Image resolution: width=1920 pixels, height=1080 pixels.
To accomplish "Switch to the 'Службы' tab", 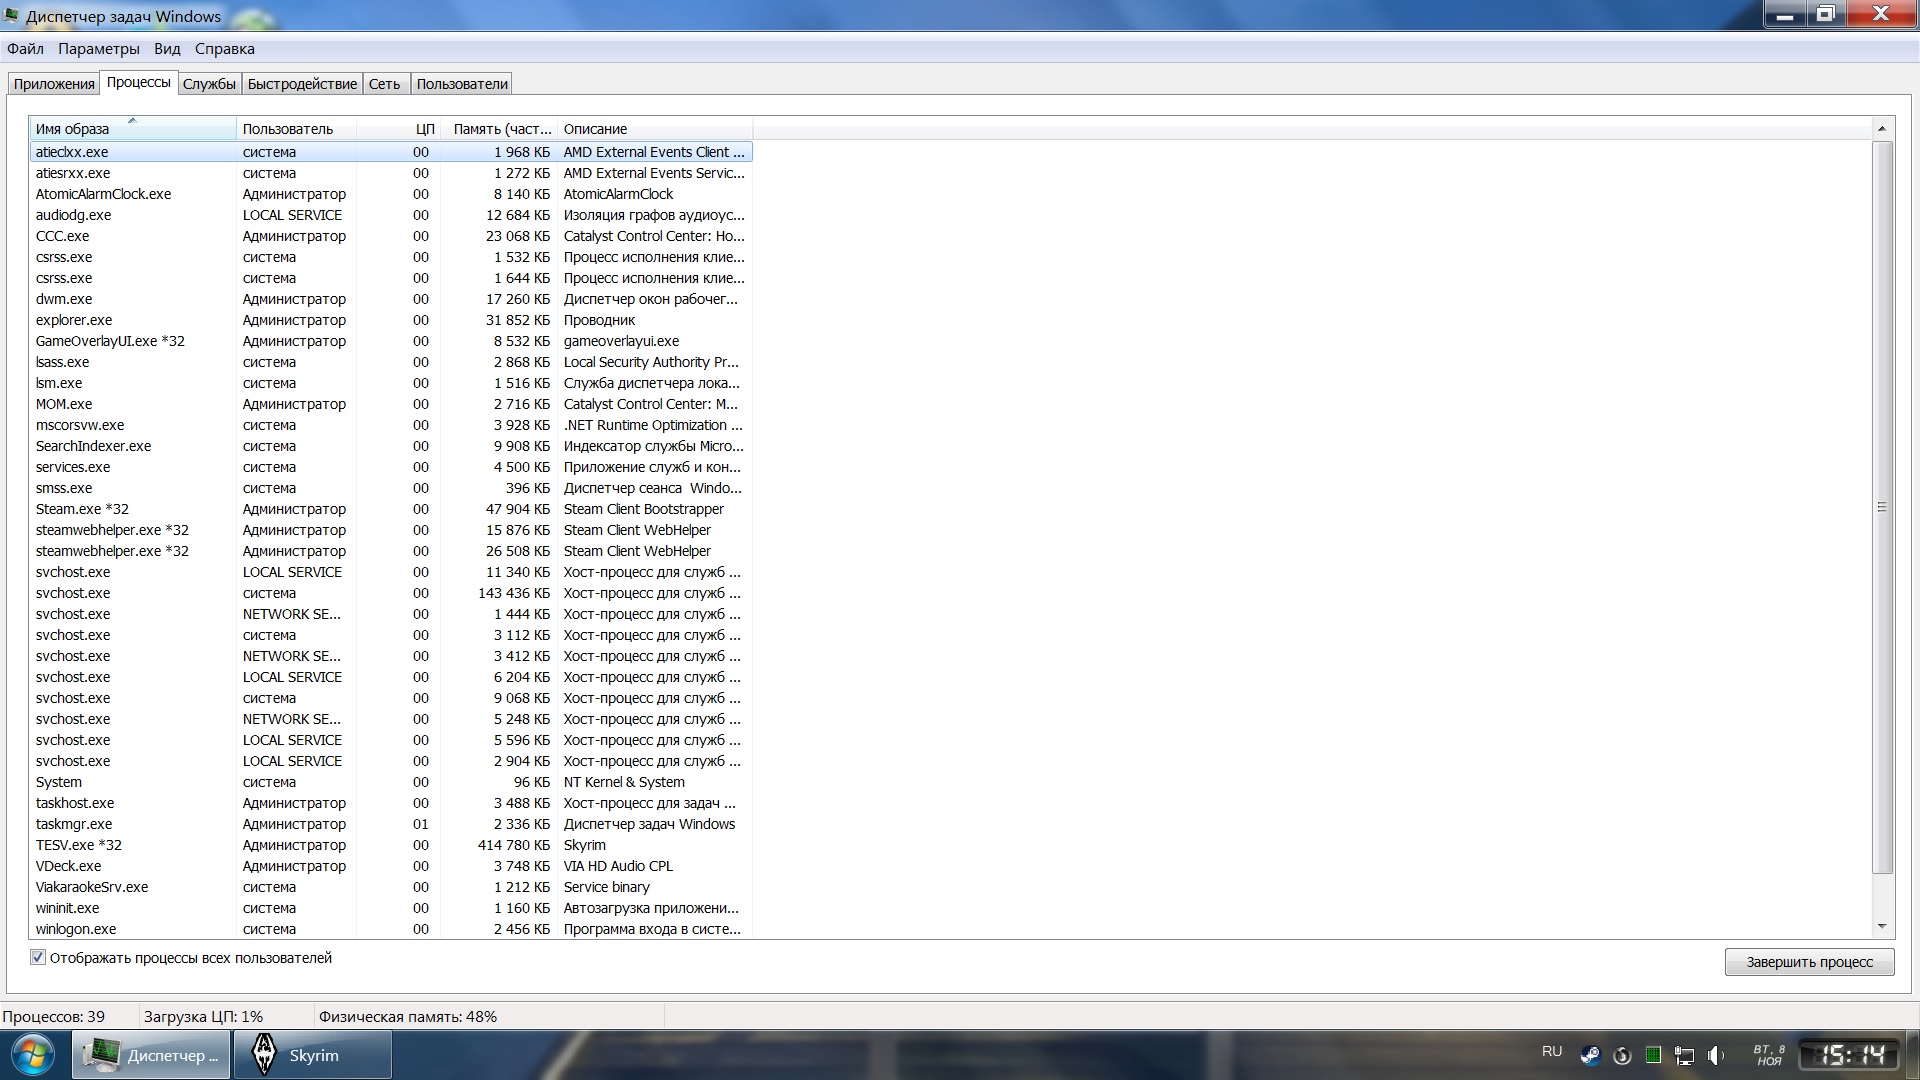I will [209, 84].
